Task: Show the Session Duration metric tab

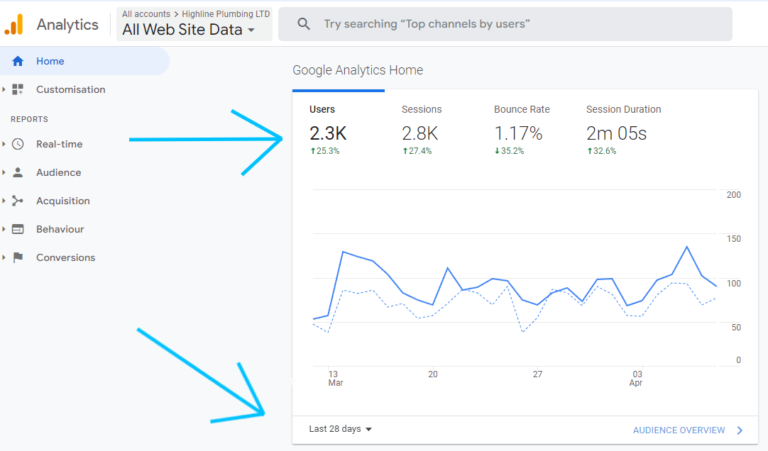Action: (x=623, y=129)
